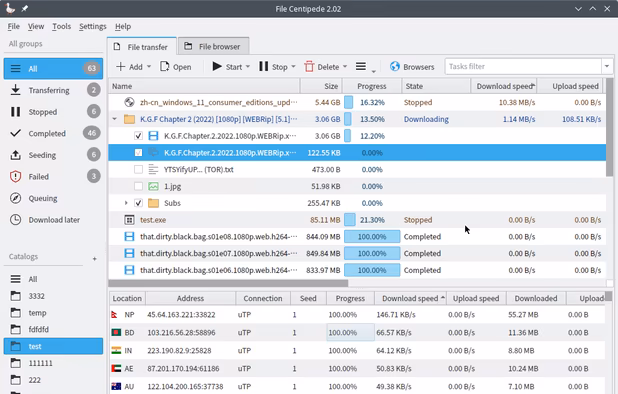
Task: Click the pin window icon
Action: [25, 8]
